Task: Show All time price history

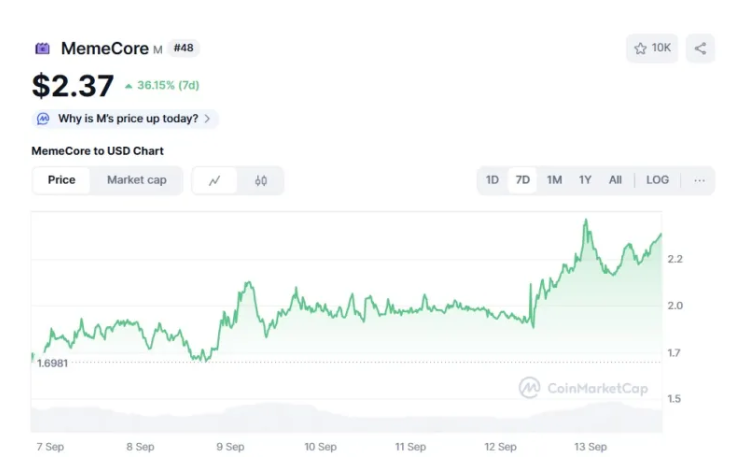Action: (x=615, y=180)
